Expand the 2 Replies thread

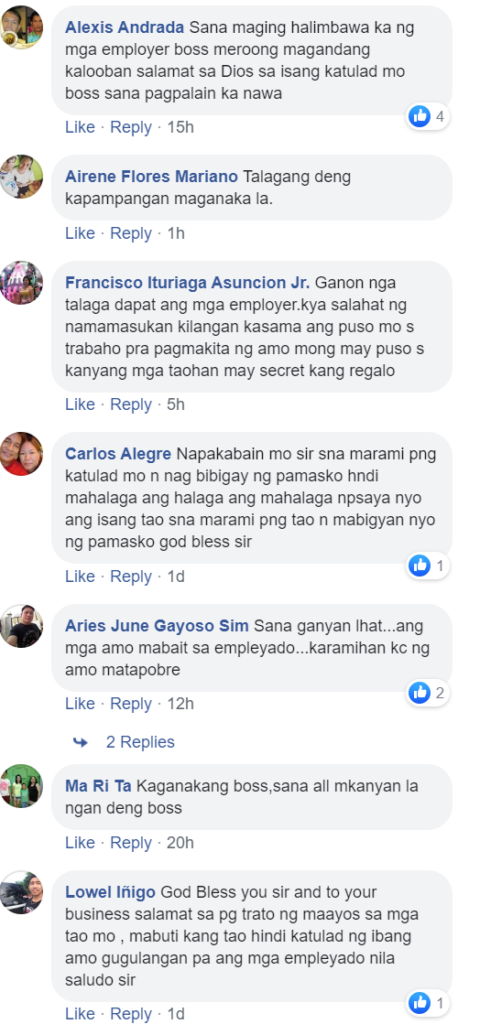coord(140,742)
